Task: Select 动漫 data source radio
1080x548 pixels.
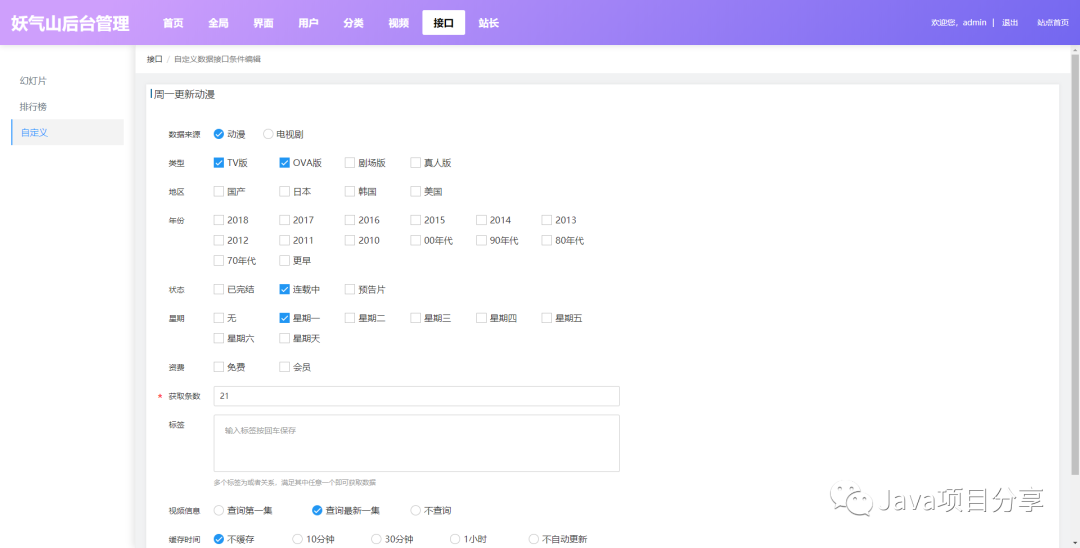Action: pyautogui.click(x=219, y=134)
